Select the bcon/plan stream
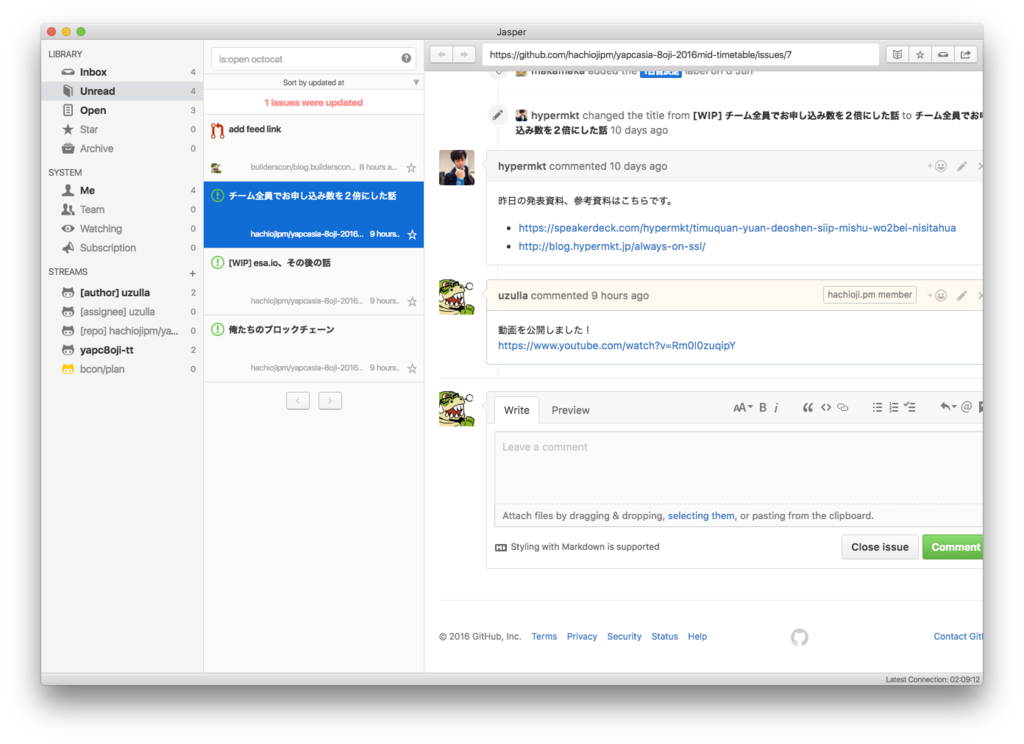The image size is (1024, 744). tap(122, 369)
